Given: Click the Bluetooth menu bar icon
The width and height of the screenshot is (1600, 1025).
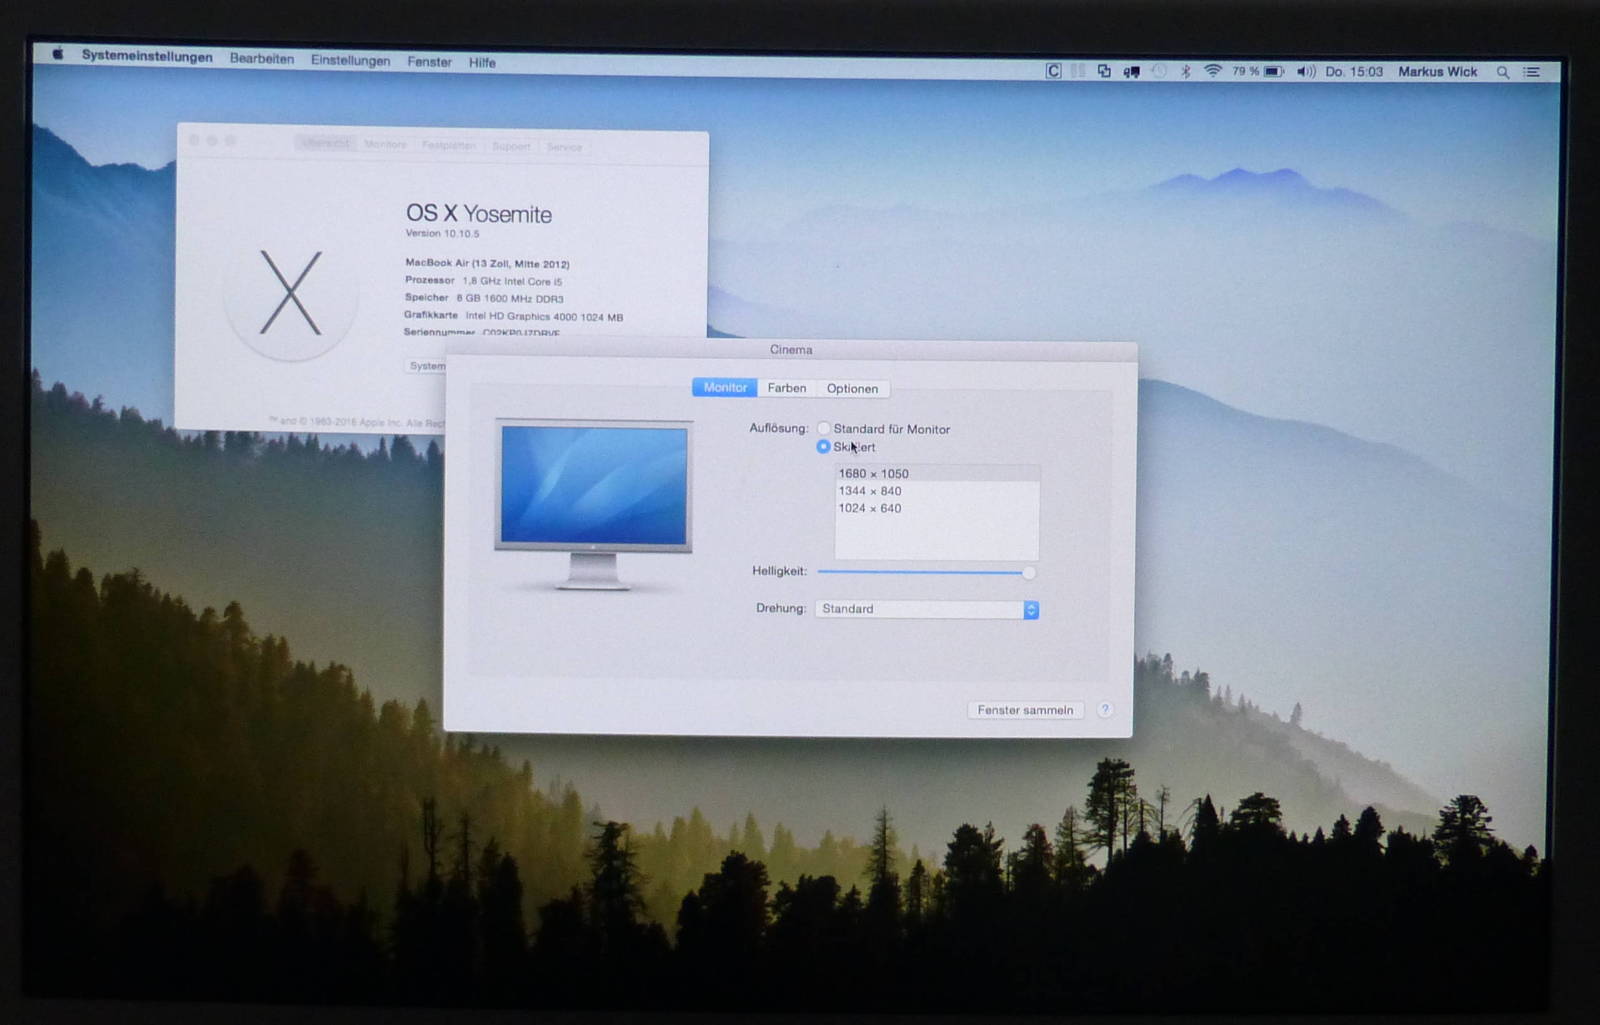Looking at the screenshot, I should (1185, 71).
